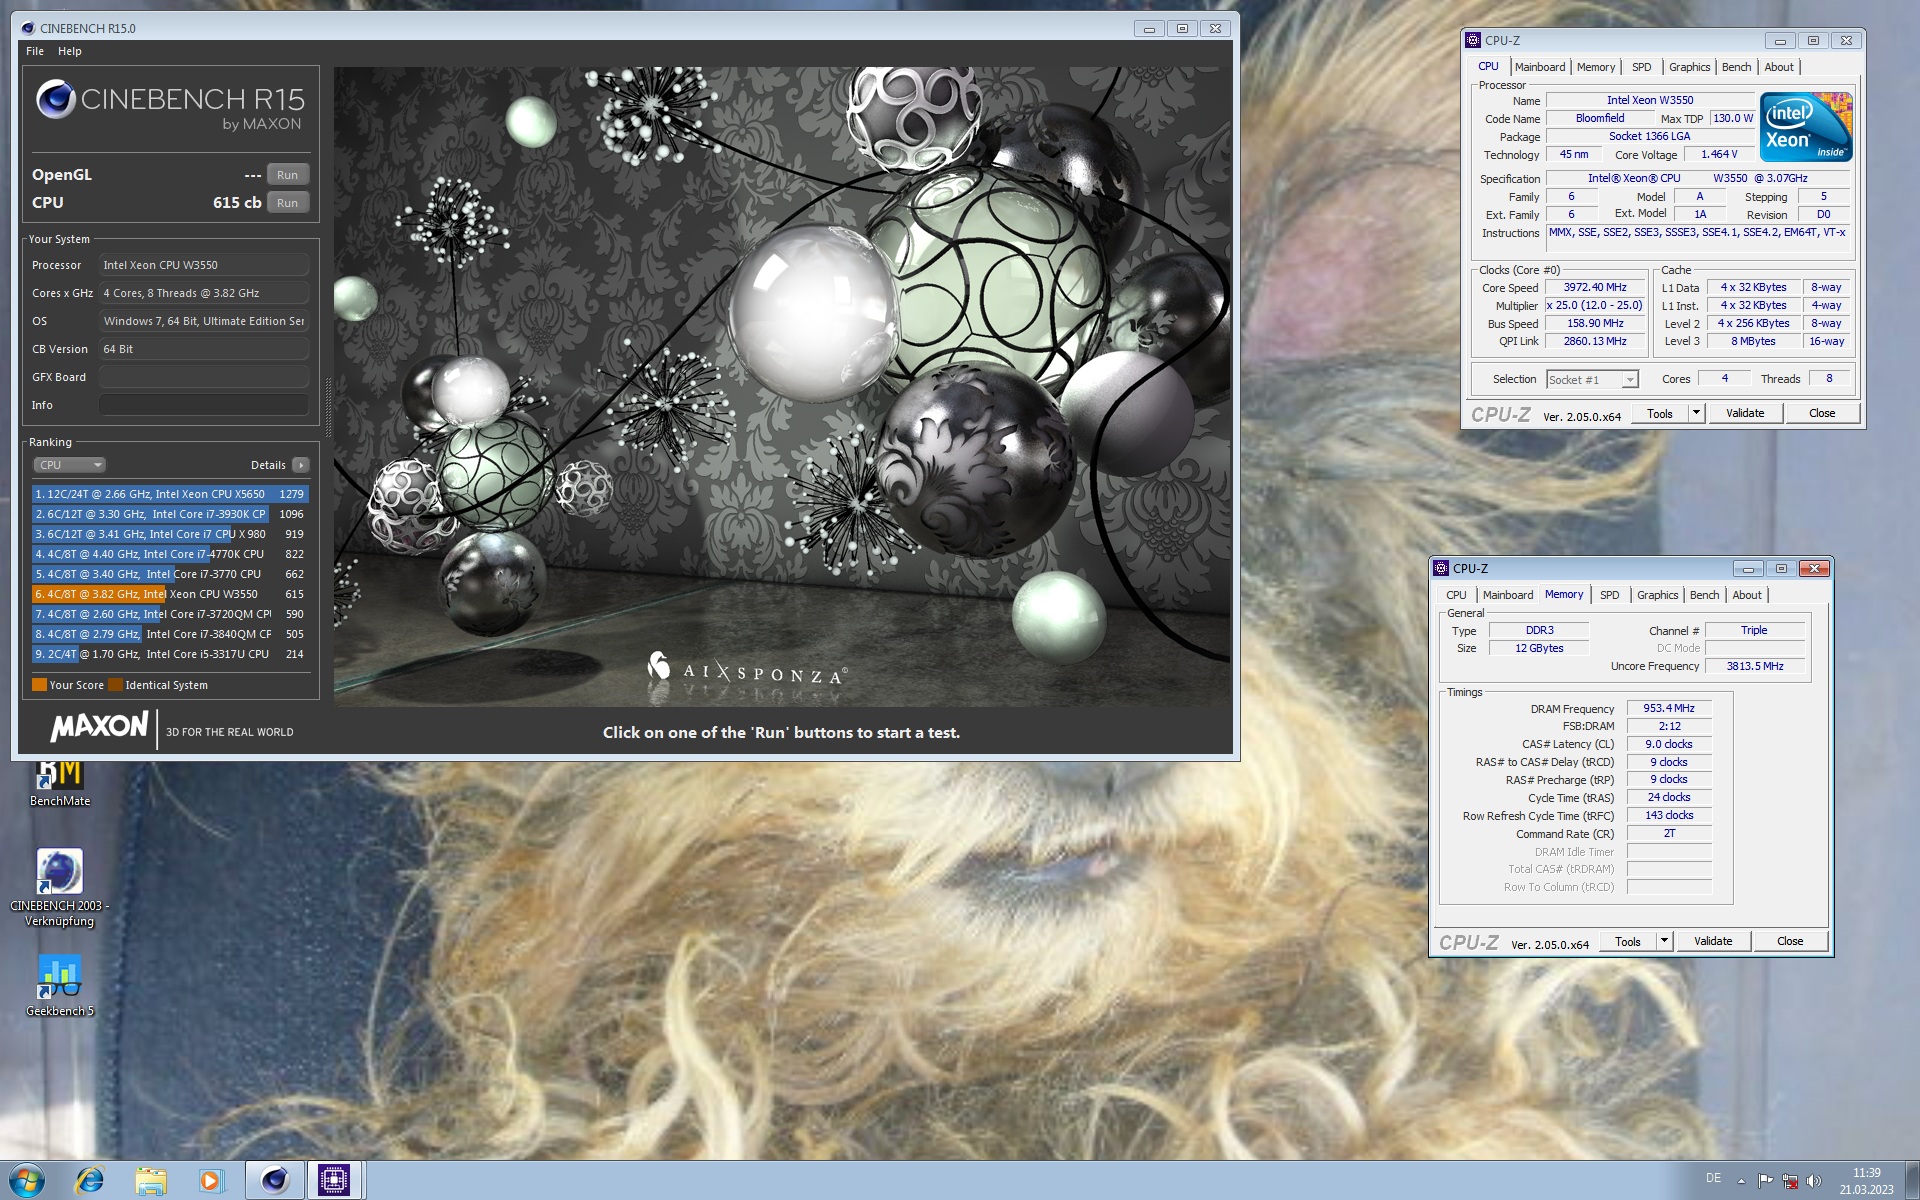Open Tools dropdown arrow in Memory CPU-Z

tap(1664, 941)
